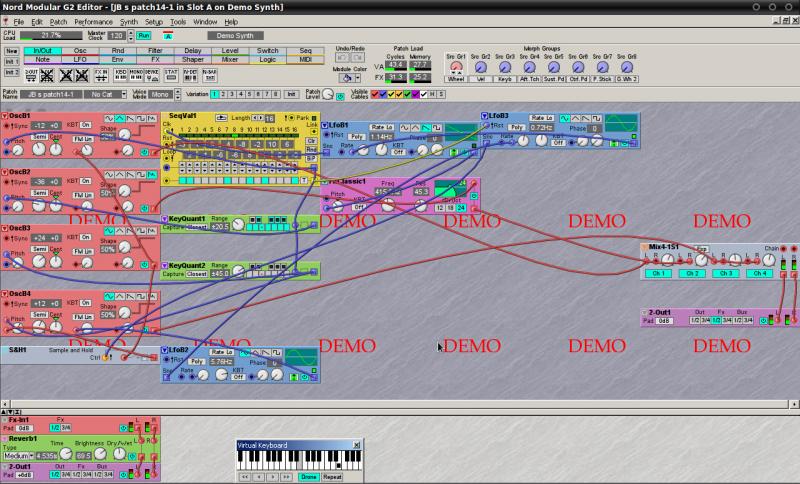Toggle Reverb1 bypass power button
The height and width of the screenshot is (484, 800).
(x=131, y=455)
